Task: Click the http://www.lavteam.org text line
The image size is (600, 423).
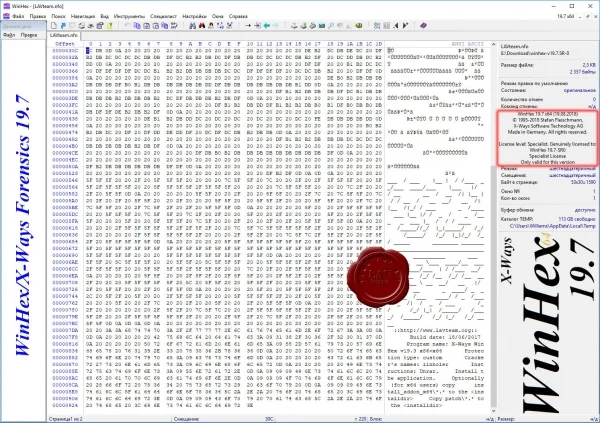Action: click(435, 330)
